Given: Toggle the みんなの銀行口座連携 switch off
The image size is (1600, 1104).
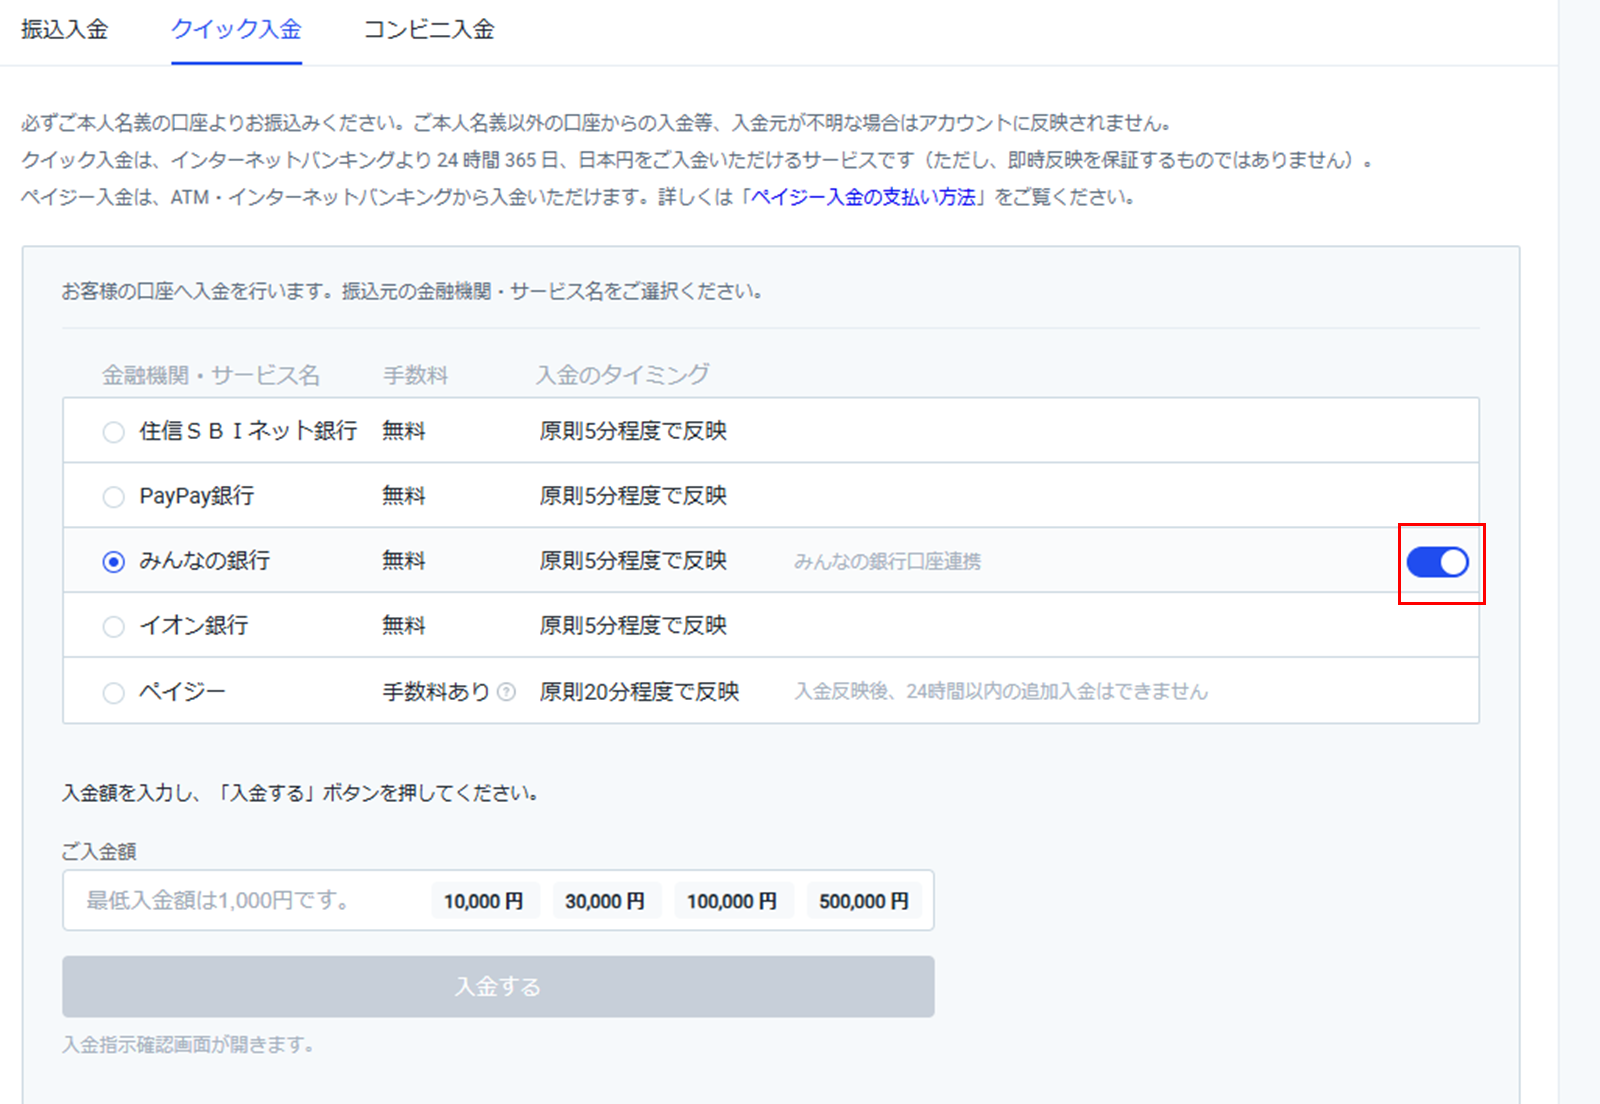Looking at the screenshot, I should [1438, 562].
